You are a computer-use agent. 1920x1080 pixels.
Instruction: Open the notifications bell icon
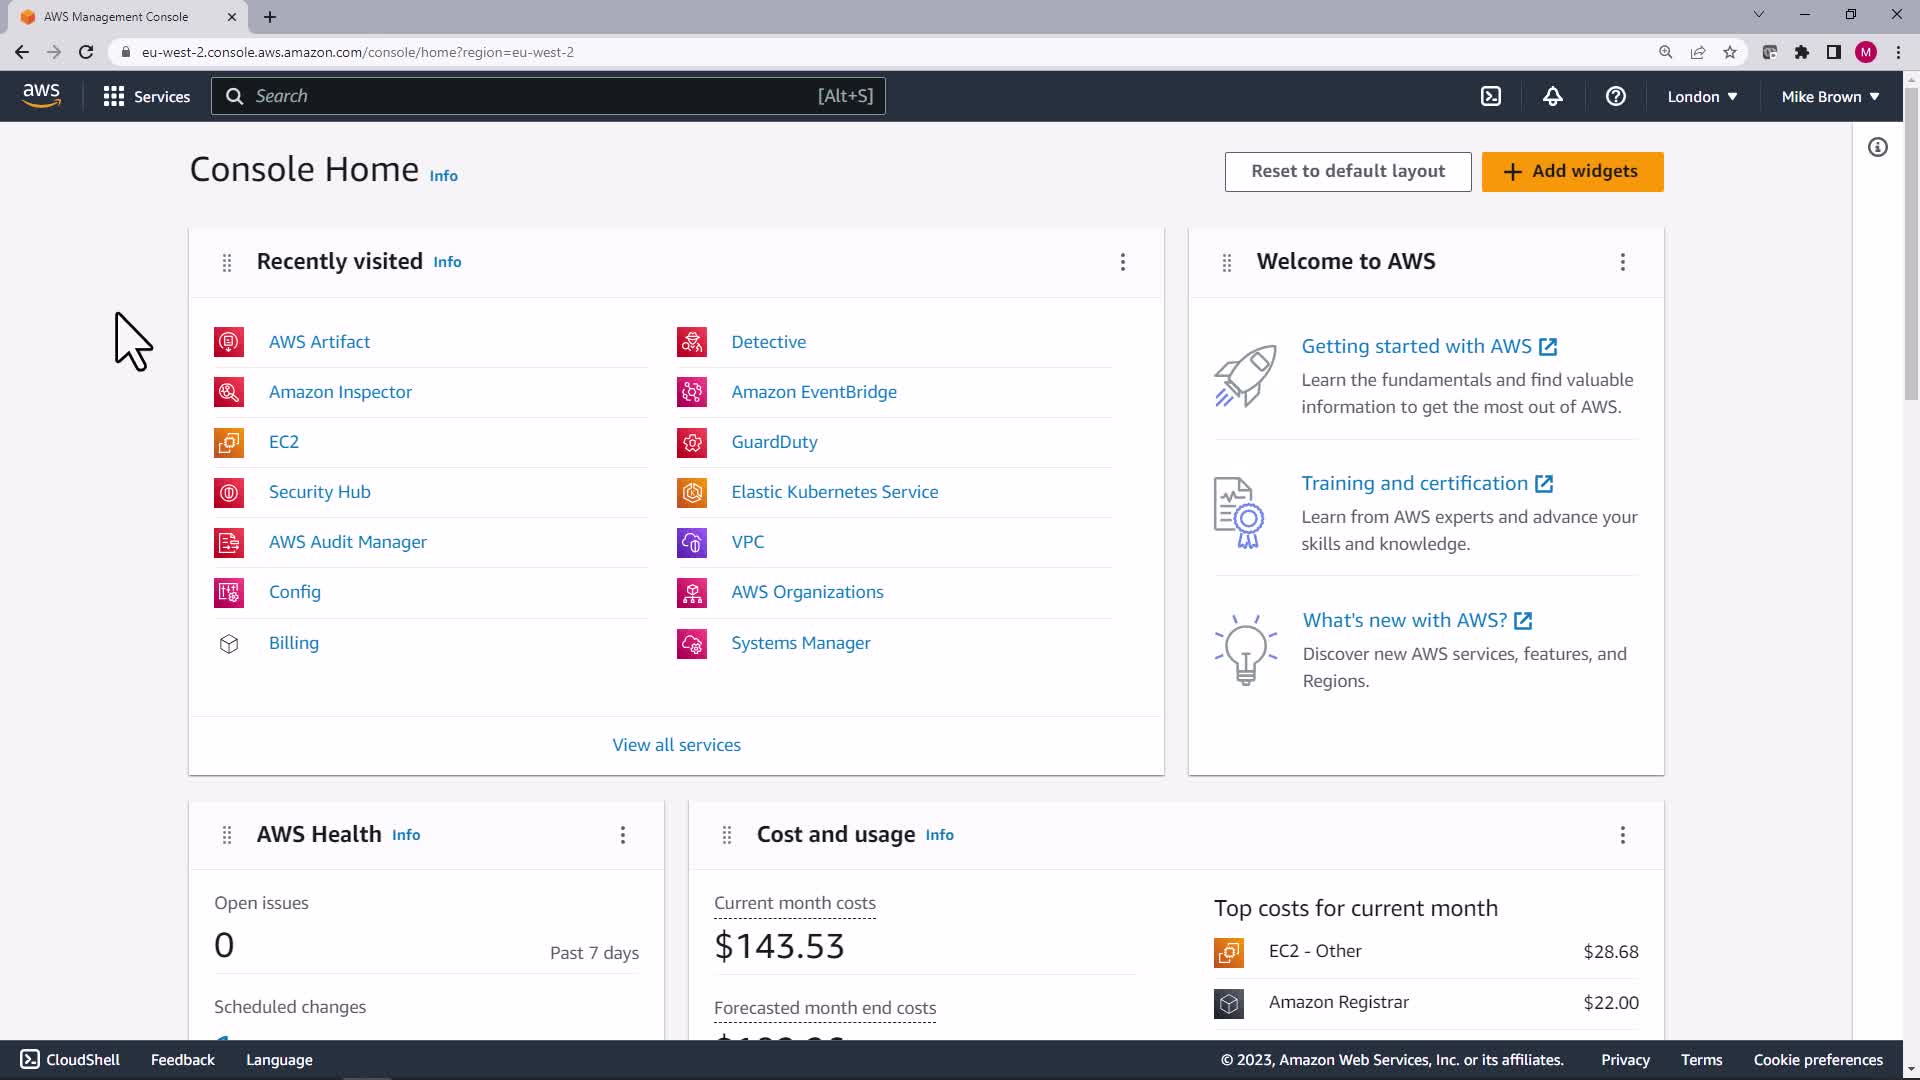point(1552,96)
